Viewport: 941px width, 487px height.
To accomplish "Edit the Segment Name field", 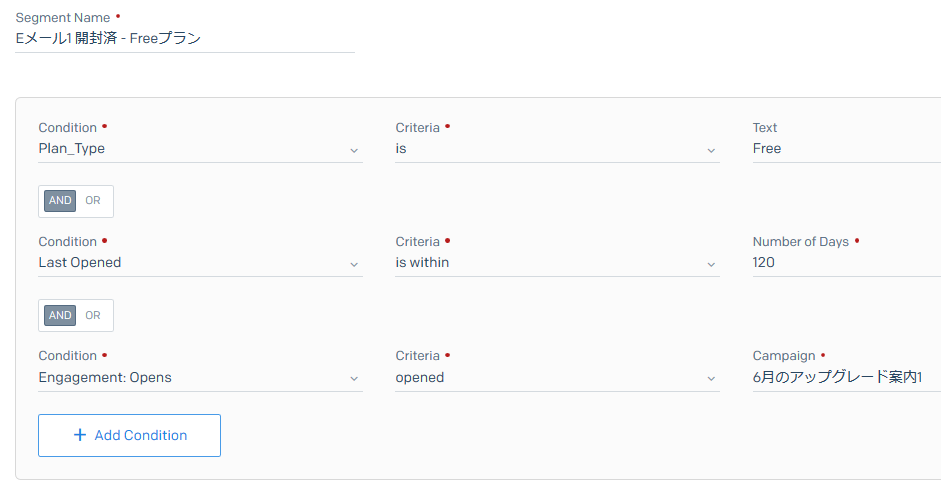I will click(185, 39).
